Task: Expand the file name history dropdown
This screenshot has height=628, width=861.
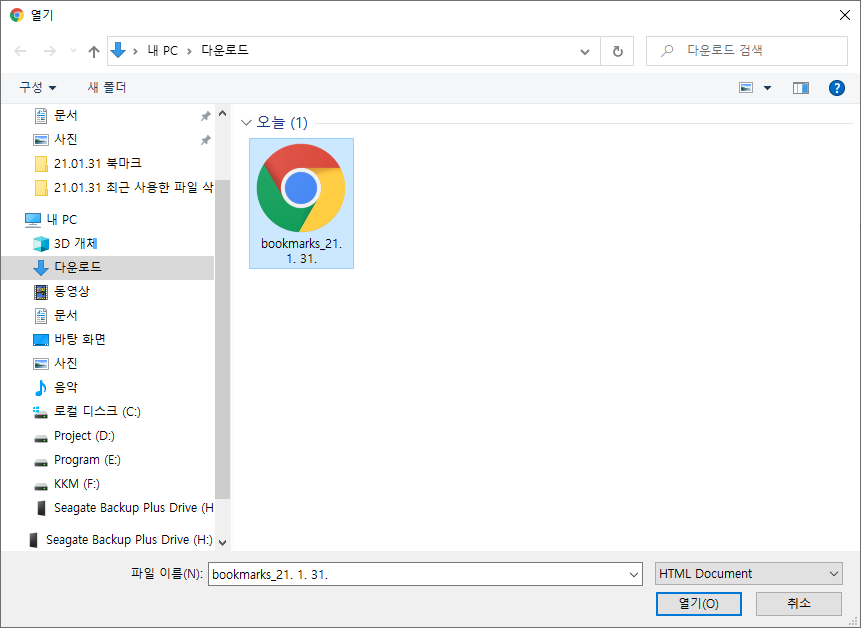Action: click(634, 575)
